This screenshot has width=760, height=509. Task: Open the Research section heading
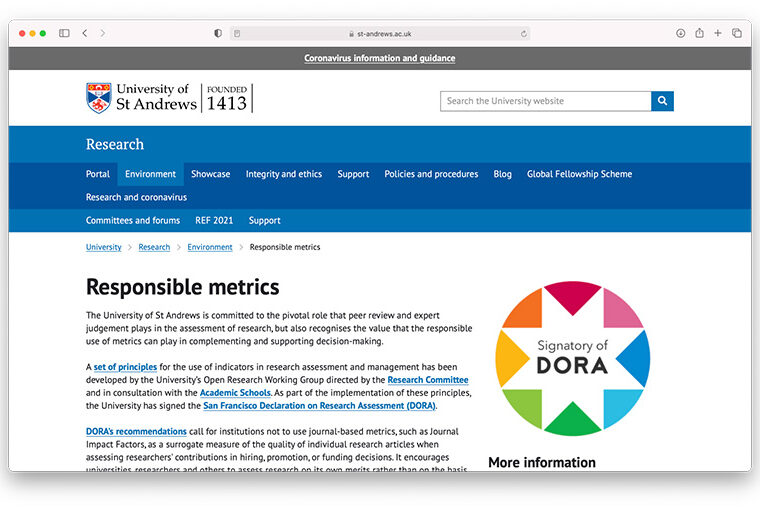click(x=115, y=144)
